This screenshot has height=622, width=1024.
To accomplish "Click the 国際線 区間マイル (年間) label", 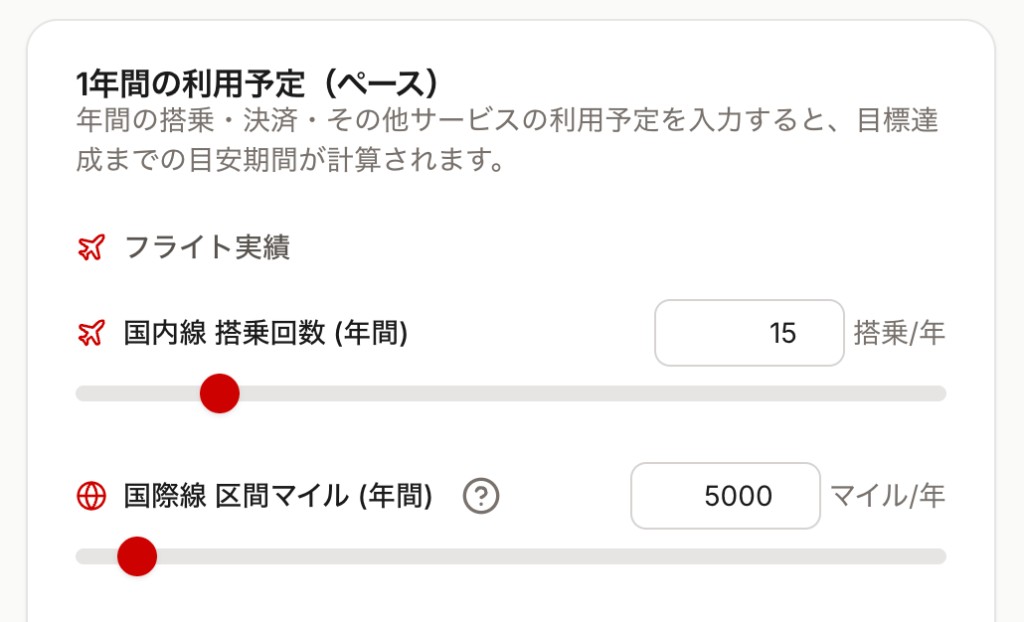I will [x=278, y=496].
